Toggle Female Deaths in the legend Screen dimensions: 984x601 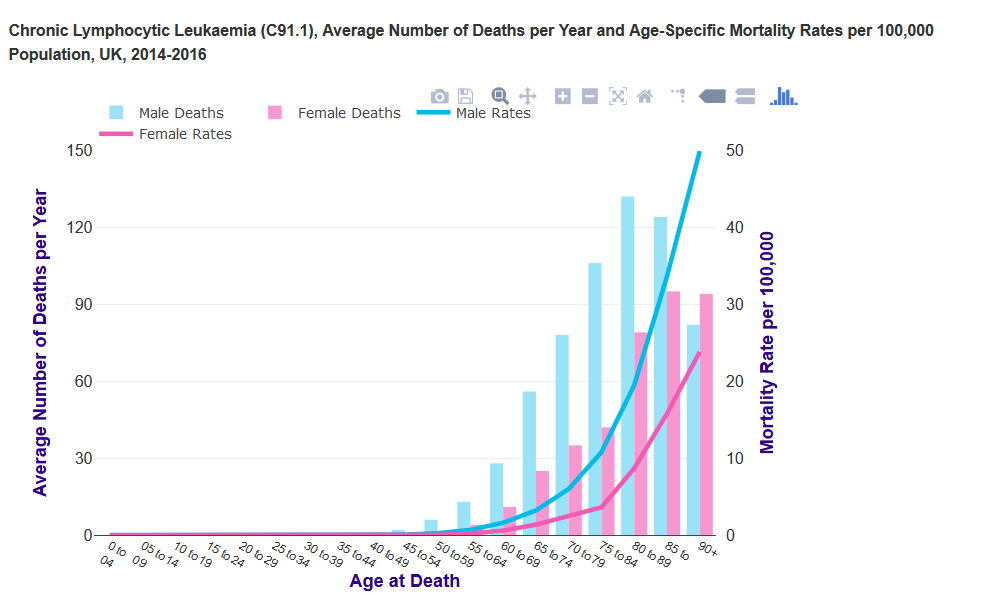(x=345, y=113)
